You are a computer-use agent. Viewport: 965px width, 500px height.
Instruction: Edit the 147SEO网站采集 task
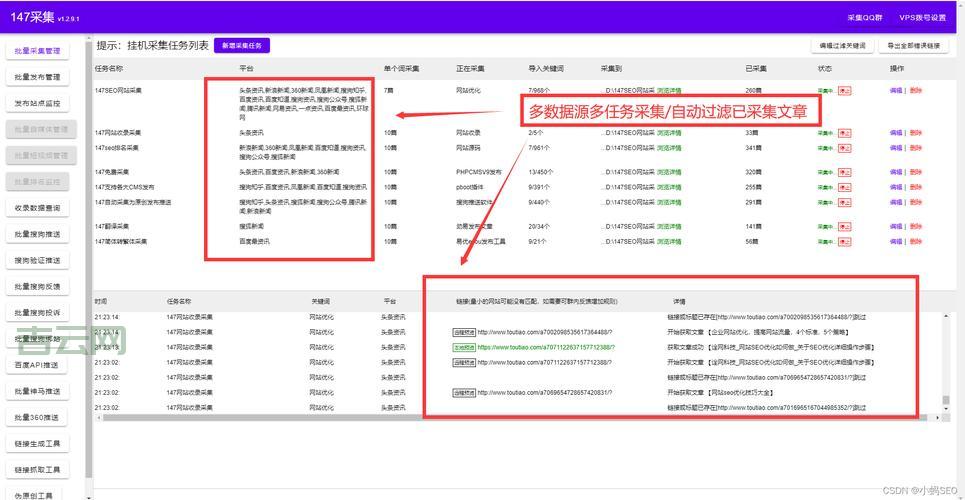pyautogui.click(x=895, y=91)
